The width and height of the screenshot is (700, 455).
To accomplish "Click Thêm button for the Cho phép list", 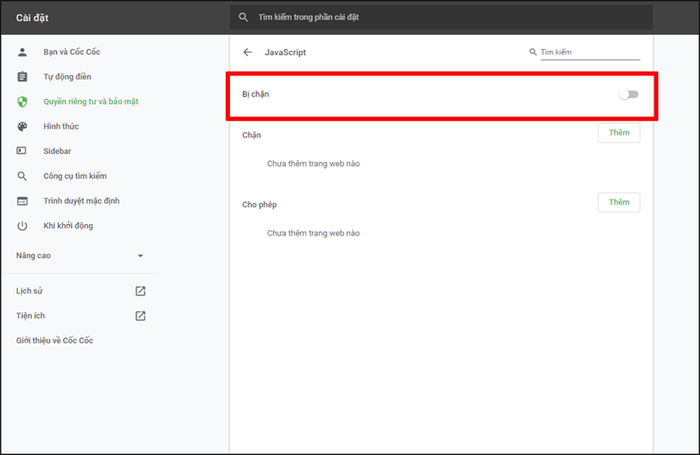I will (619, 202).
